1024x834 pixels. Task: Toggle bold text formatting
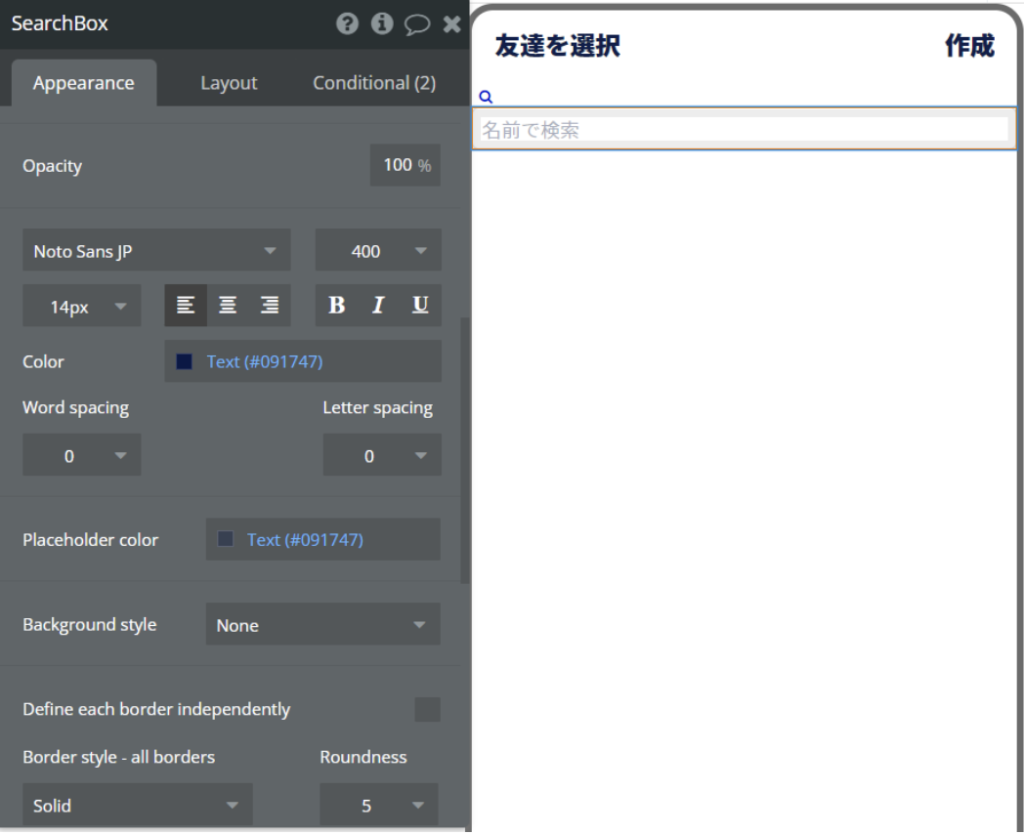point(337,306)
